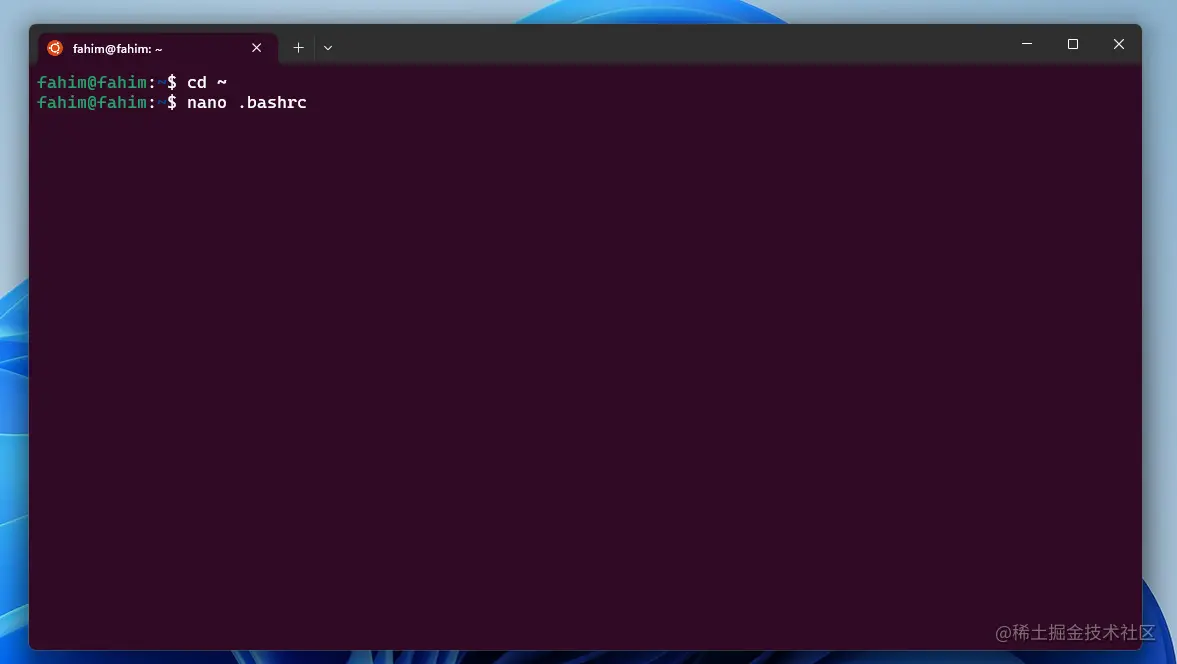Image resolution: width=1177 pixels, height=664 pixels.
Task: Click the Ubuntu icon in the tab
Action: tap(55, 48)
